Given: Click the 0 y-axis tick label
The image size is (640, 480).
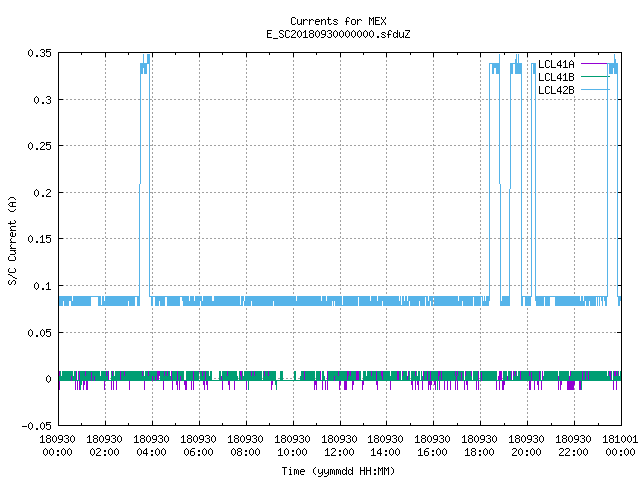Looking at the screenshot, I should (49, 379).
